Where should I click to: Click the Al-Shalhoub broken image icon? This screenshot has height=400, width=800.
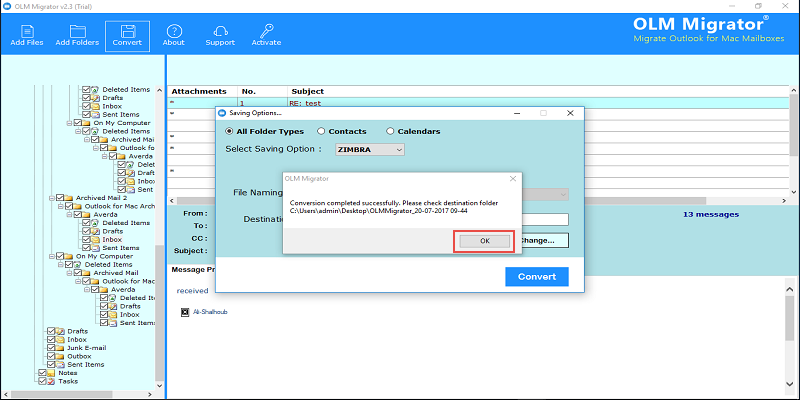tap(185, 311)
